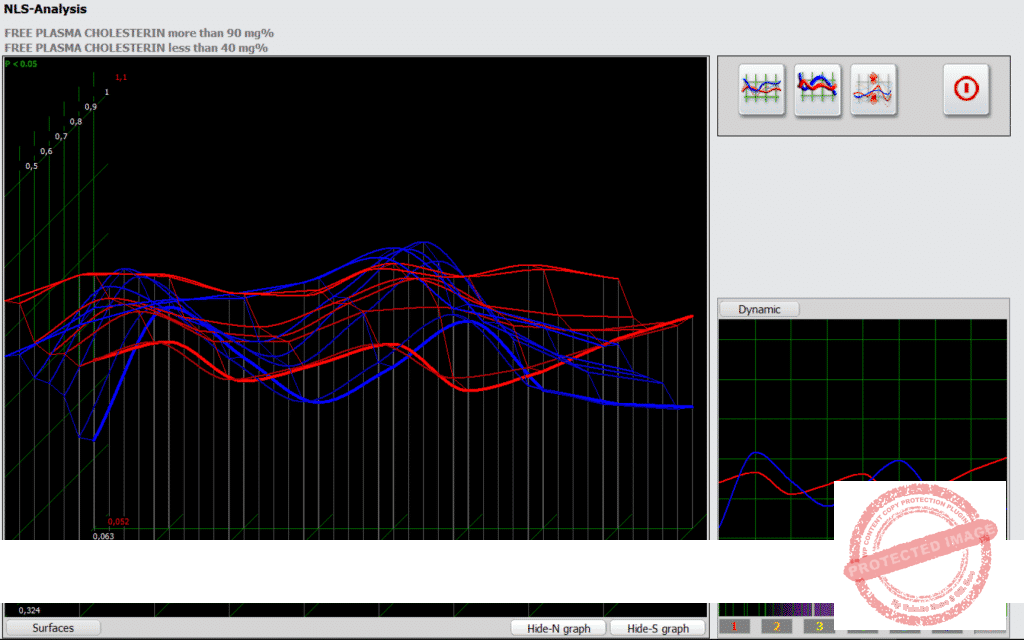Open the scattered red-dot graph icon

(x=874, y=90)
